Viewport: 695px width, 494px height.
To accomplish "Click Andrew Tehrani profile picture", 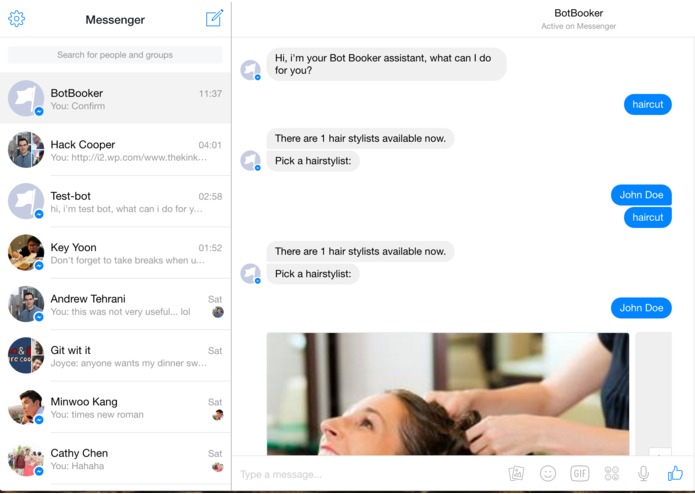I will pos(26,303).
